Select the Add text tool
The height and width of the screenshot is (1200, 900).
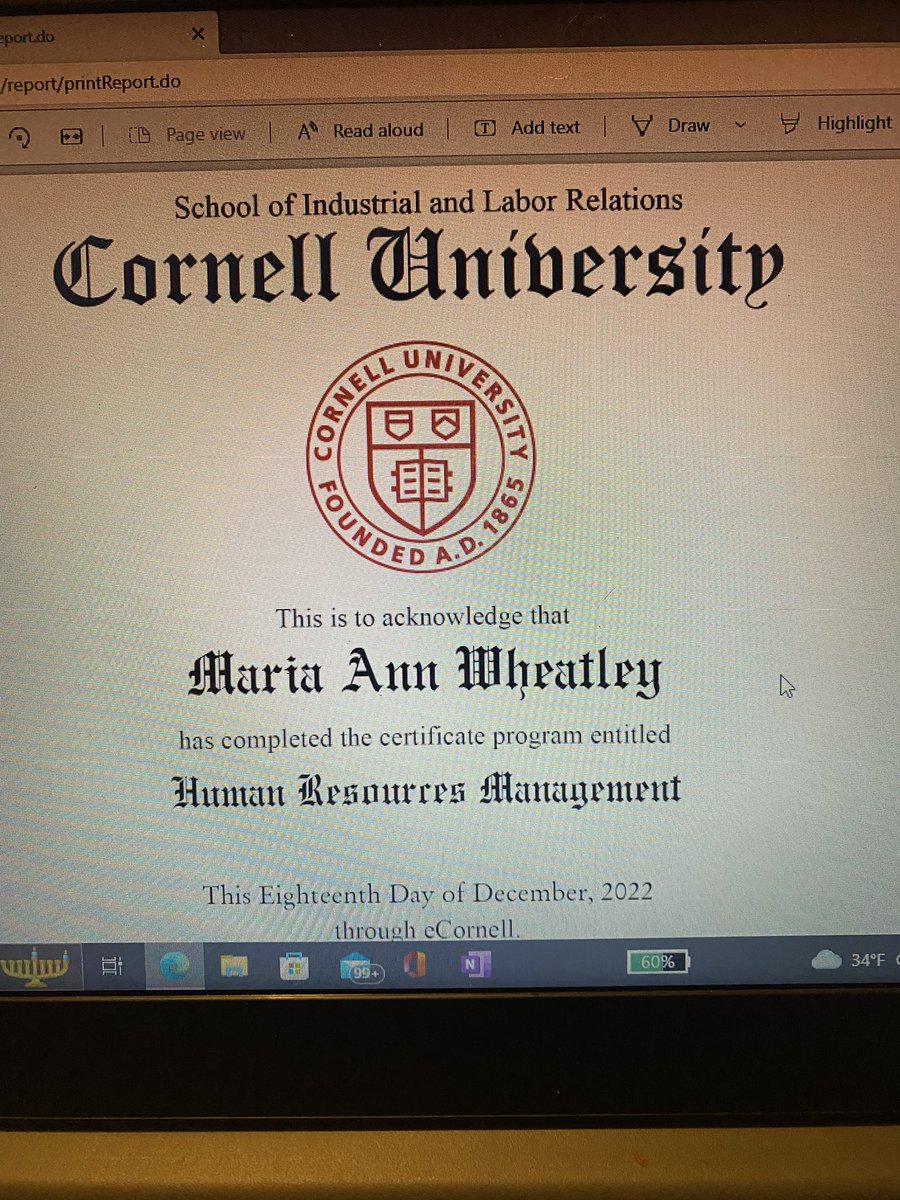(527, 127)
